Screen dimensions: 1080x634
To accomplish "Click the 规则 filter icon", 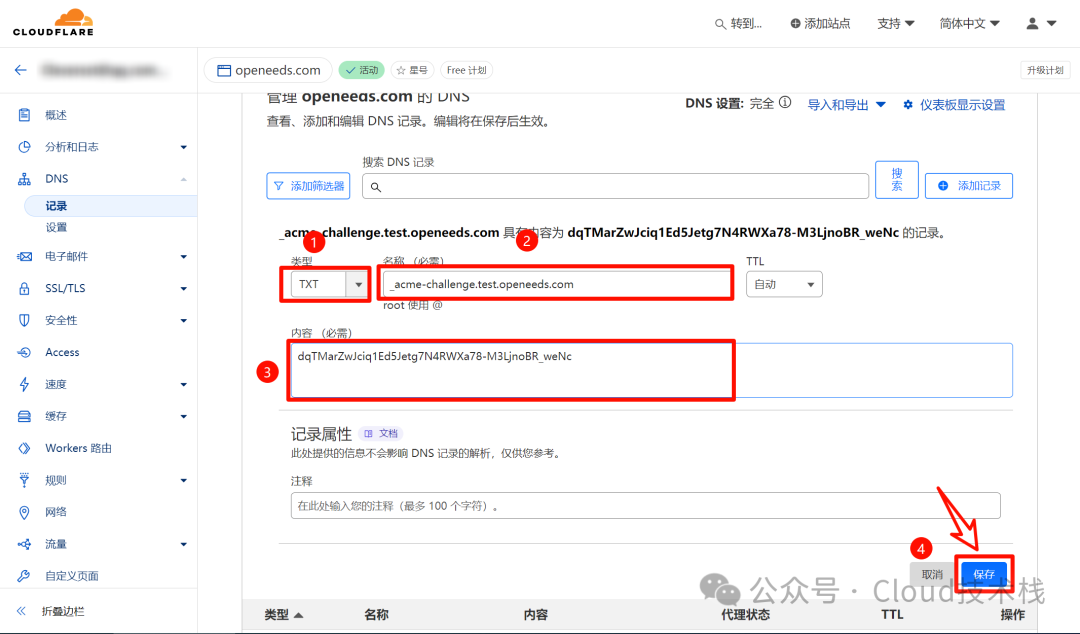I will 24,480.
